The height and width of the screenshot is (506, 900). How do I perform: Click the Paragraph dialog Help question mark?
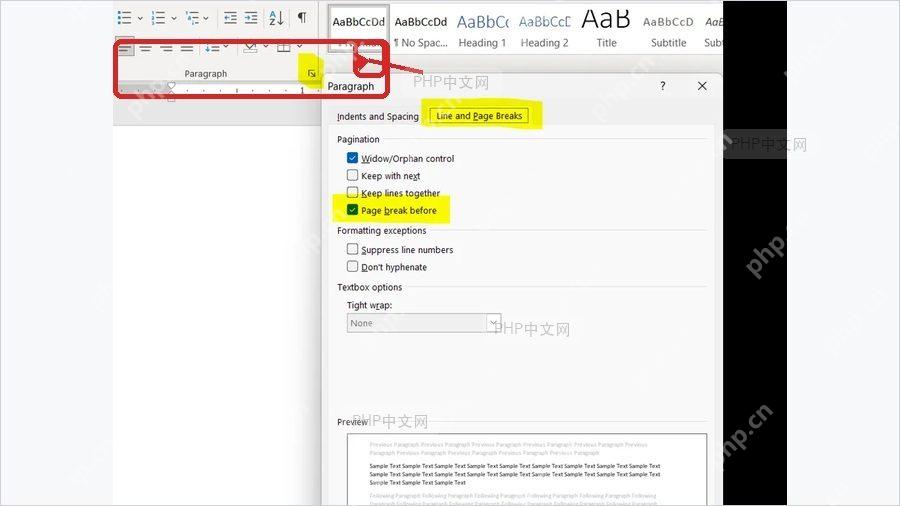point(663,86)
